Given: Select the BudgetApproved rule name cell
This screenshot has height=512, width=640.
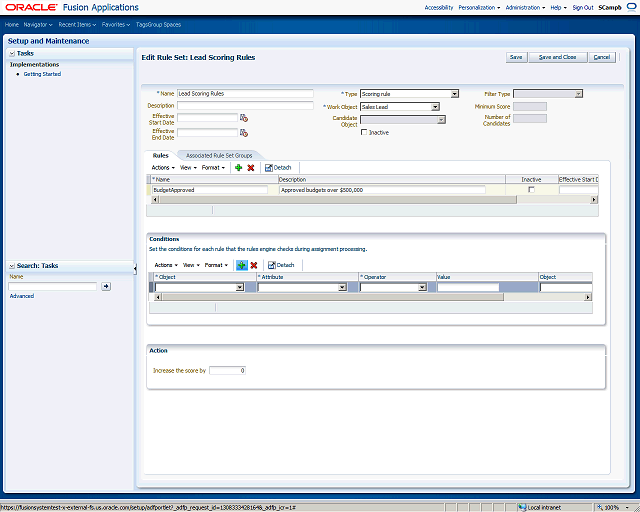Looking at the screenshot, I should pyautogui.click(x=210, y=190).
